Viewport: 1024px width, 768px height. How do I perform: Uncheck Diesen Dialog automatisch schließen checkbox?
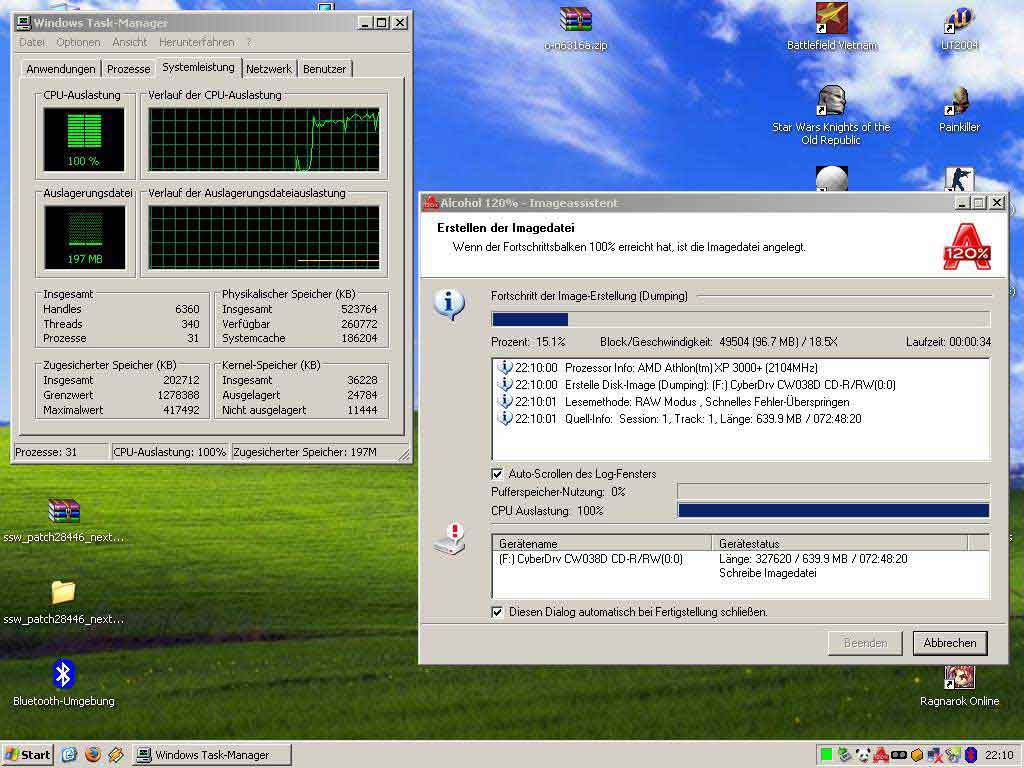pos(497,612)
